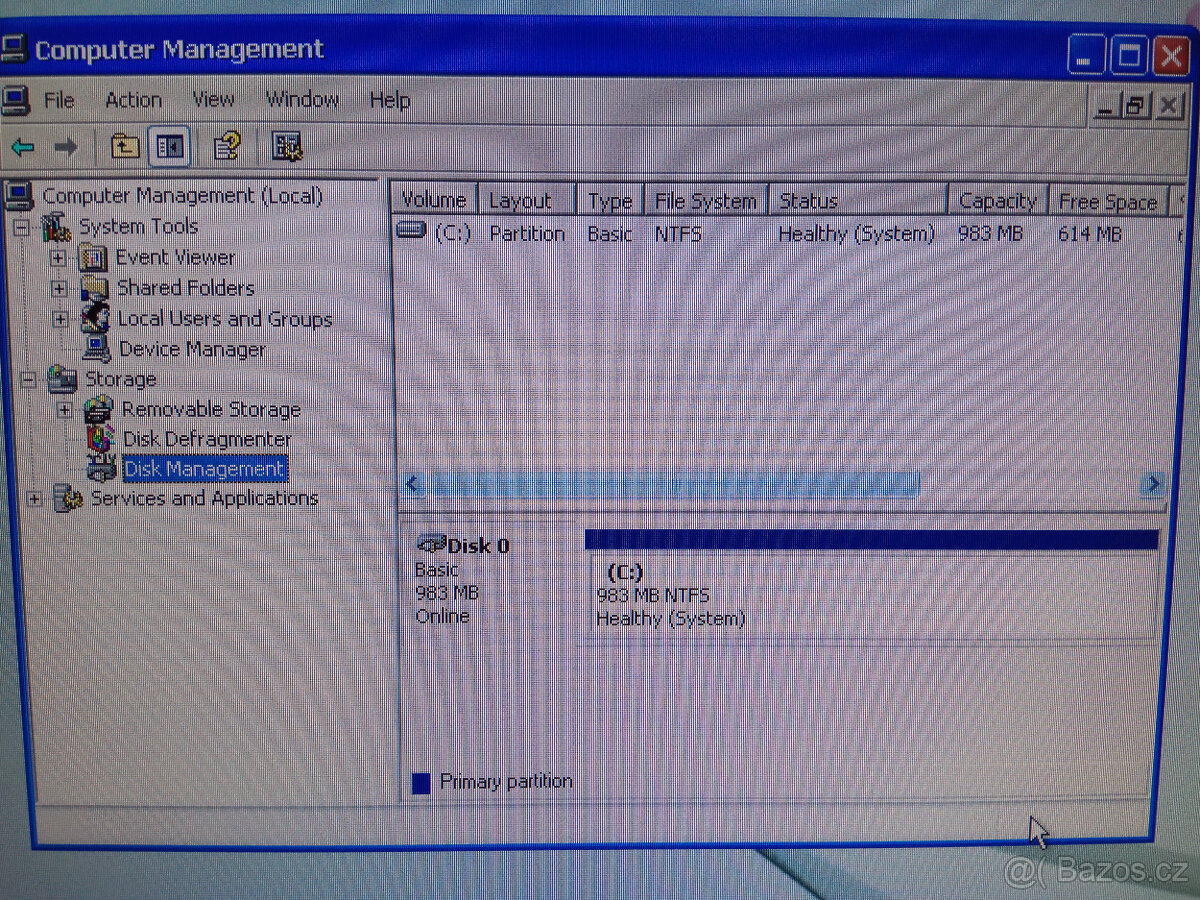
Task: Open the Action menu
Action: pos(133,100)
